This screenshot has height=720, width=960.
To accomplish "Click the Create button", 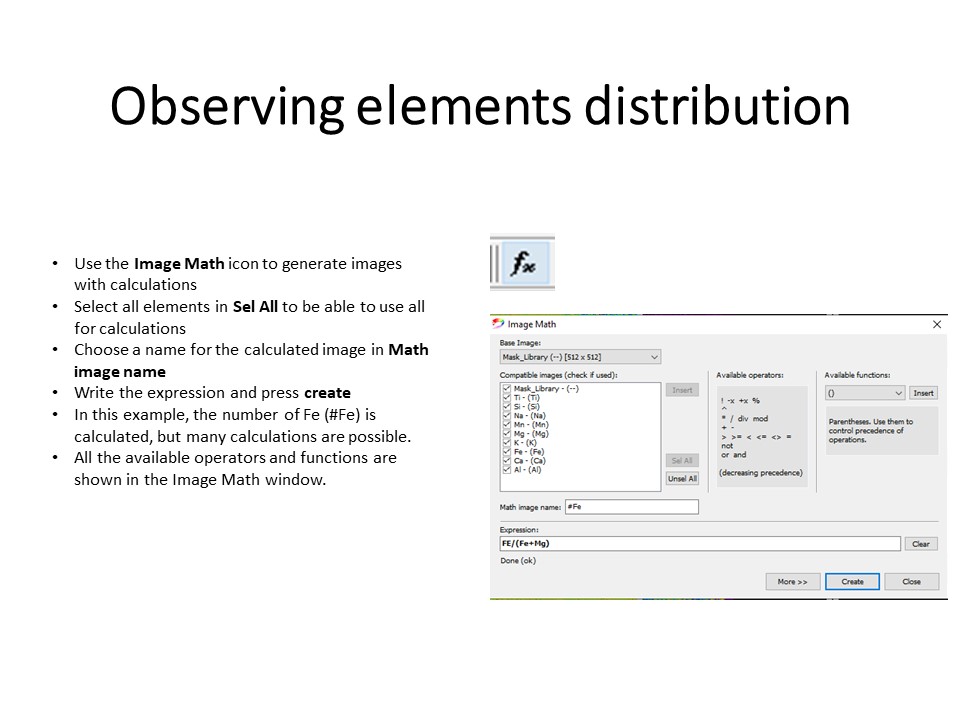I will coord(852,581).
